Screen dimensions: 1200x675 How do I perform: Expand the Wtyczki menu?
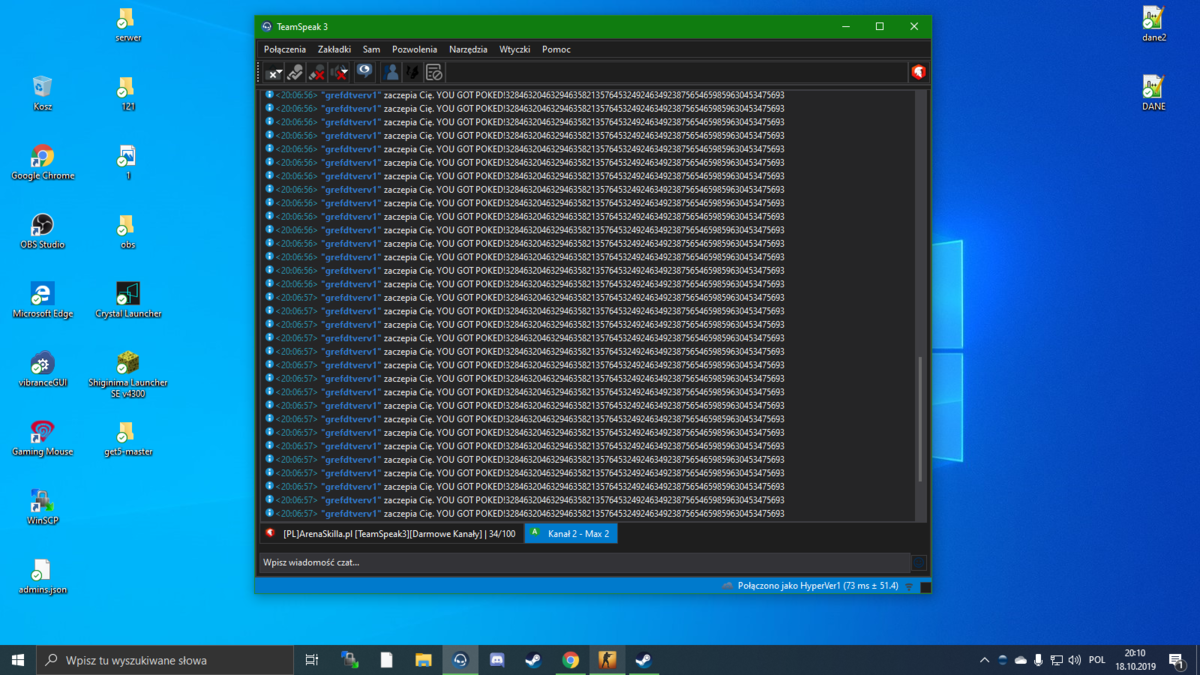click(x=515, y=49)
